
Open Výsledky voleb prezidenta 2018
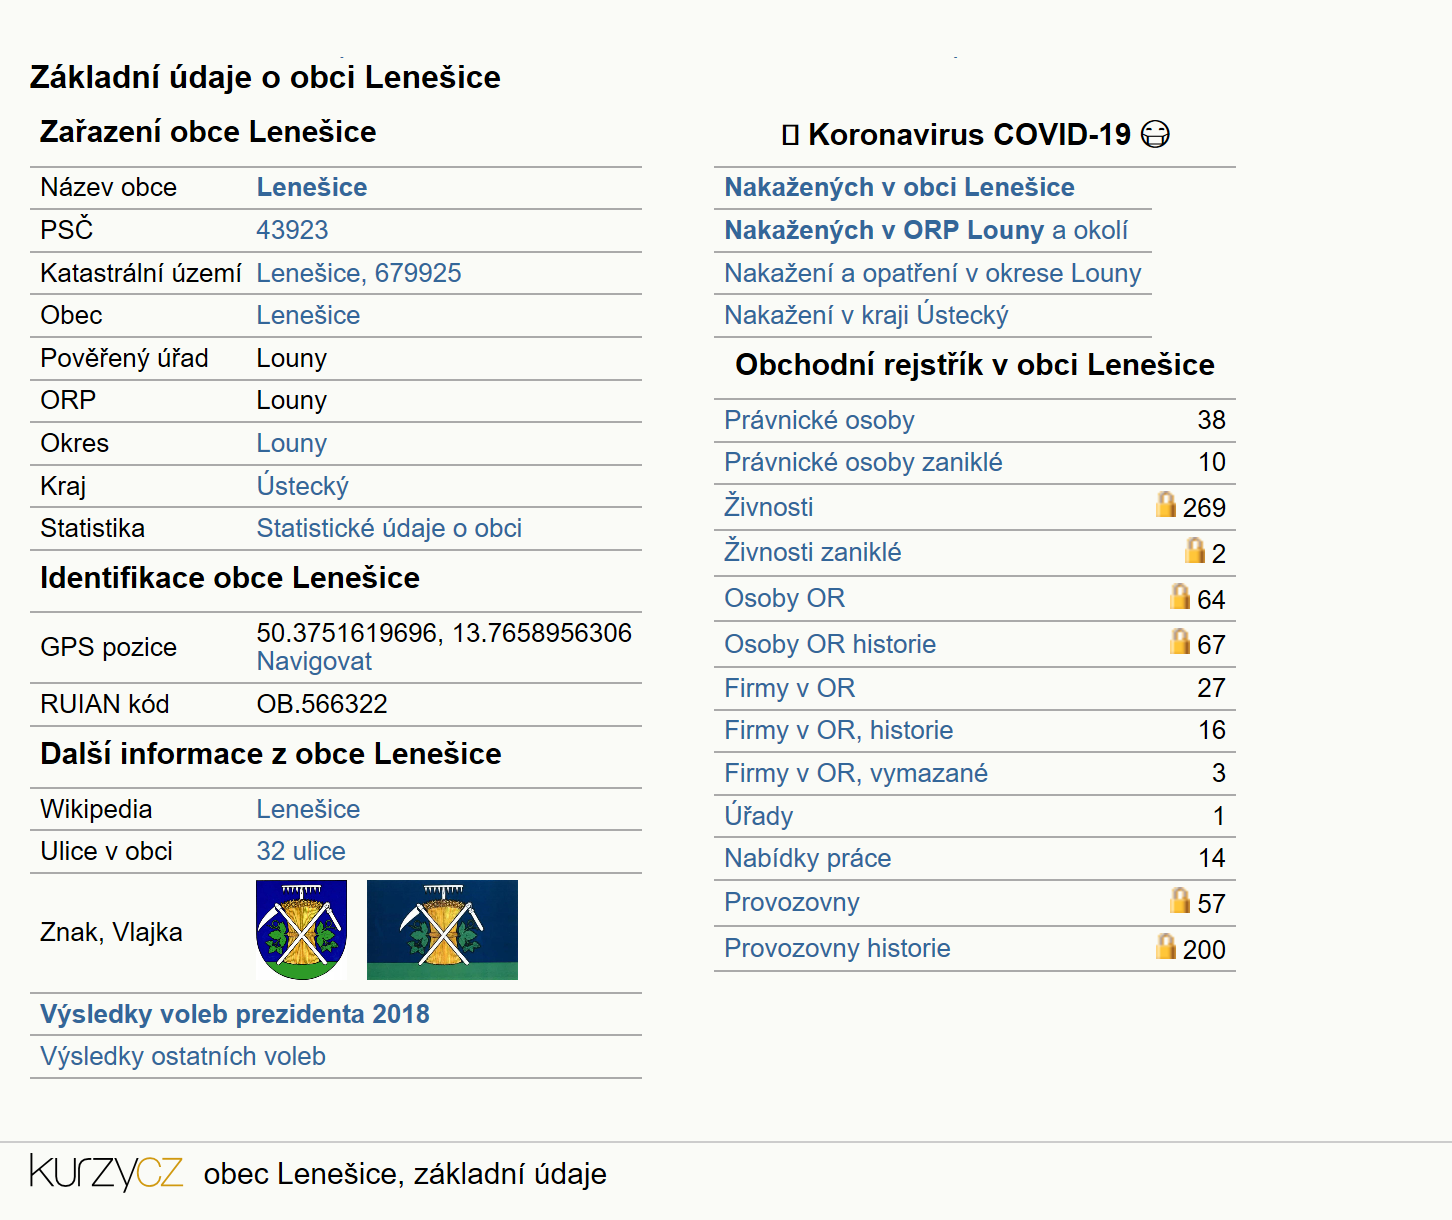[x=235, y=1014]
